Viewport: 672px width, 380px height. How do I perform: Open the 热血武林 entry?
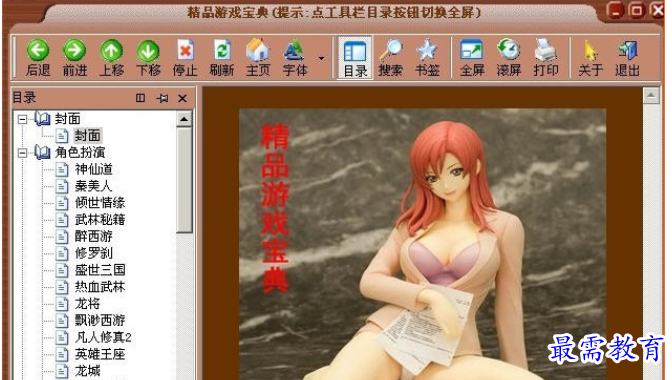100,287
